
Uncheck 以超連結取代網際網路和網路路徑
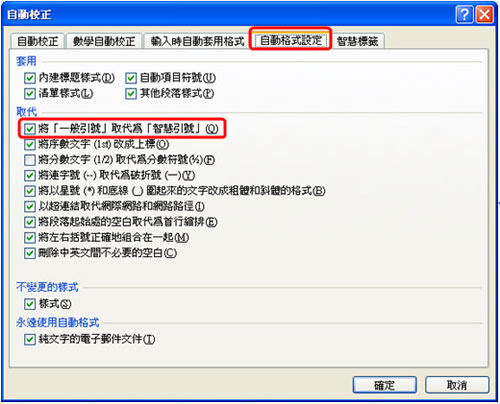tap(30, 206)
